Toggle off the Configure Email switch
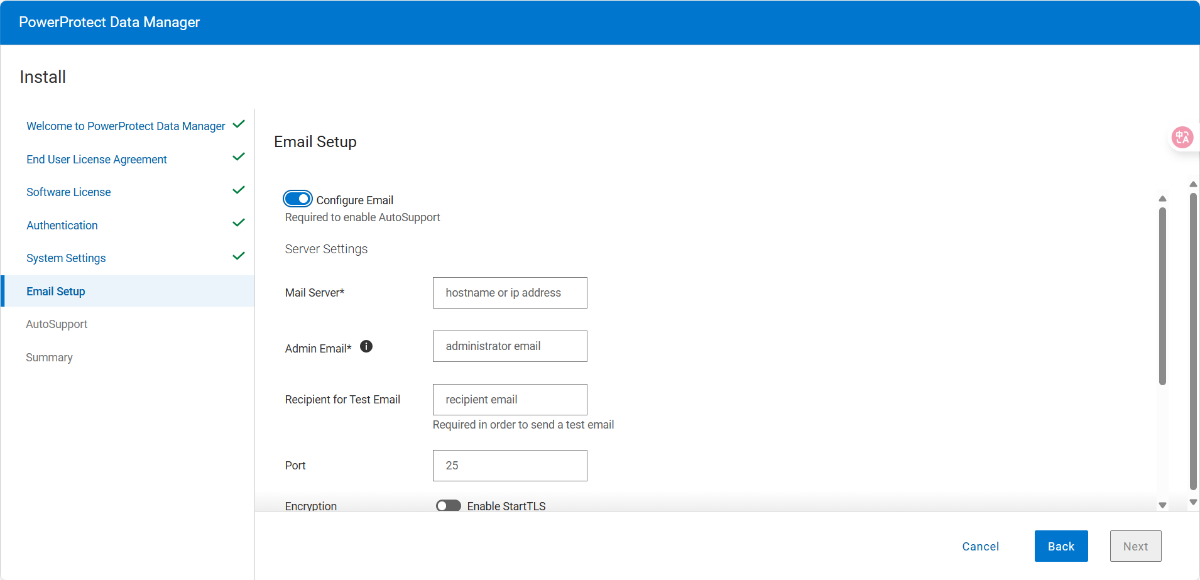1200x580 pixels. tap(298, 199)
